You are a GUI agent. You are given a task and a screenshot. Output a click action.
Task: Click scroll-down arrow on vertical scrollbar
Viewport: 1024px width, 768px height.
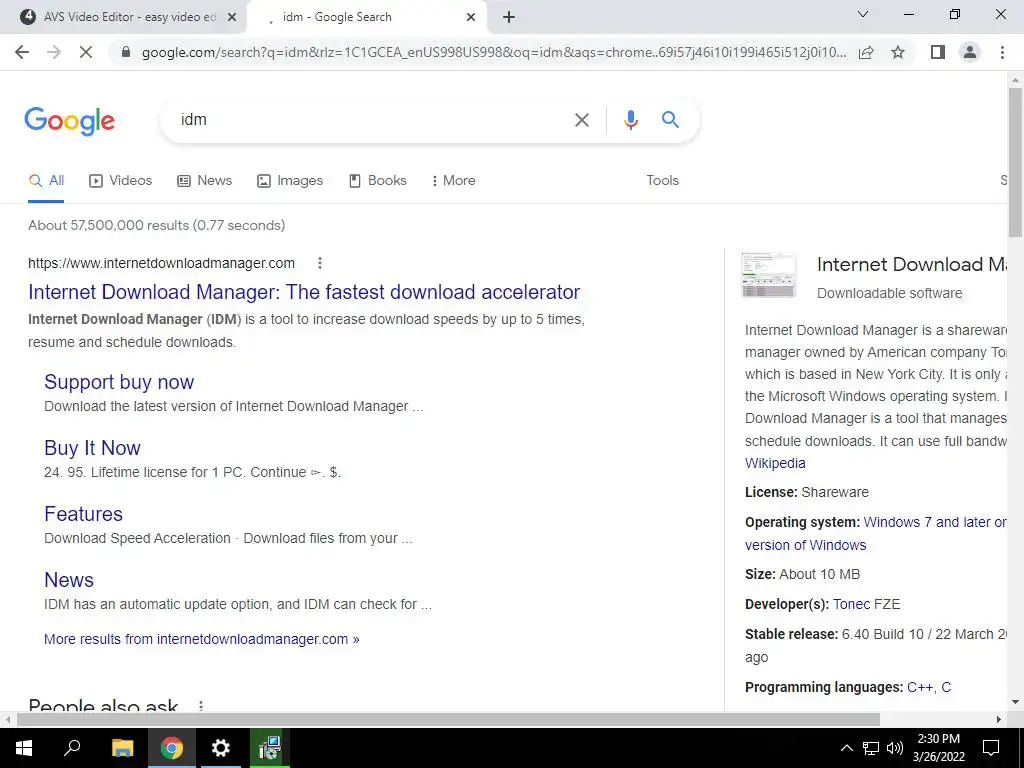(x=1015, y=703)
